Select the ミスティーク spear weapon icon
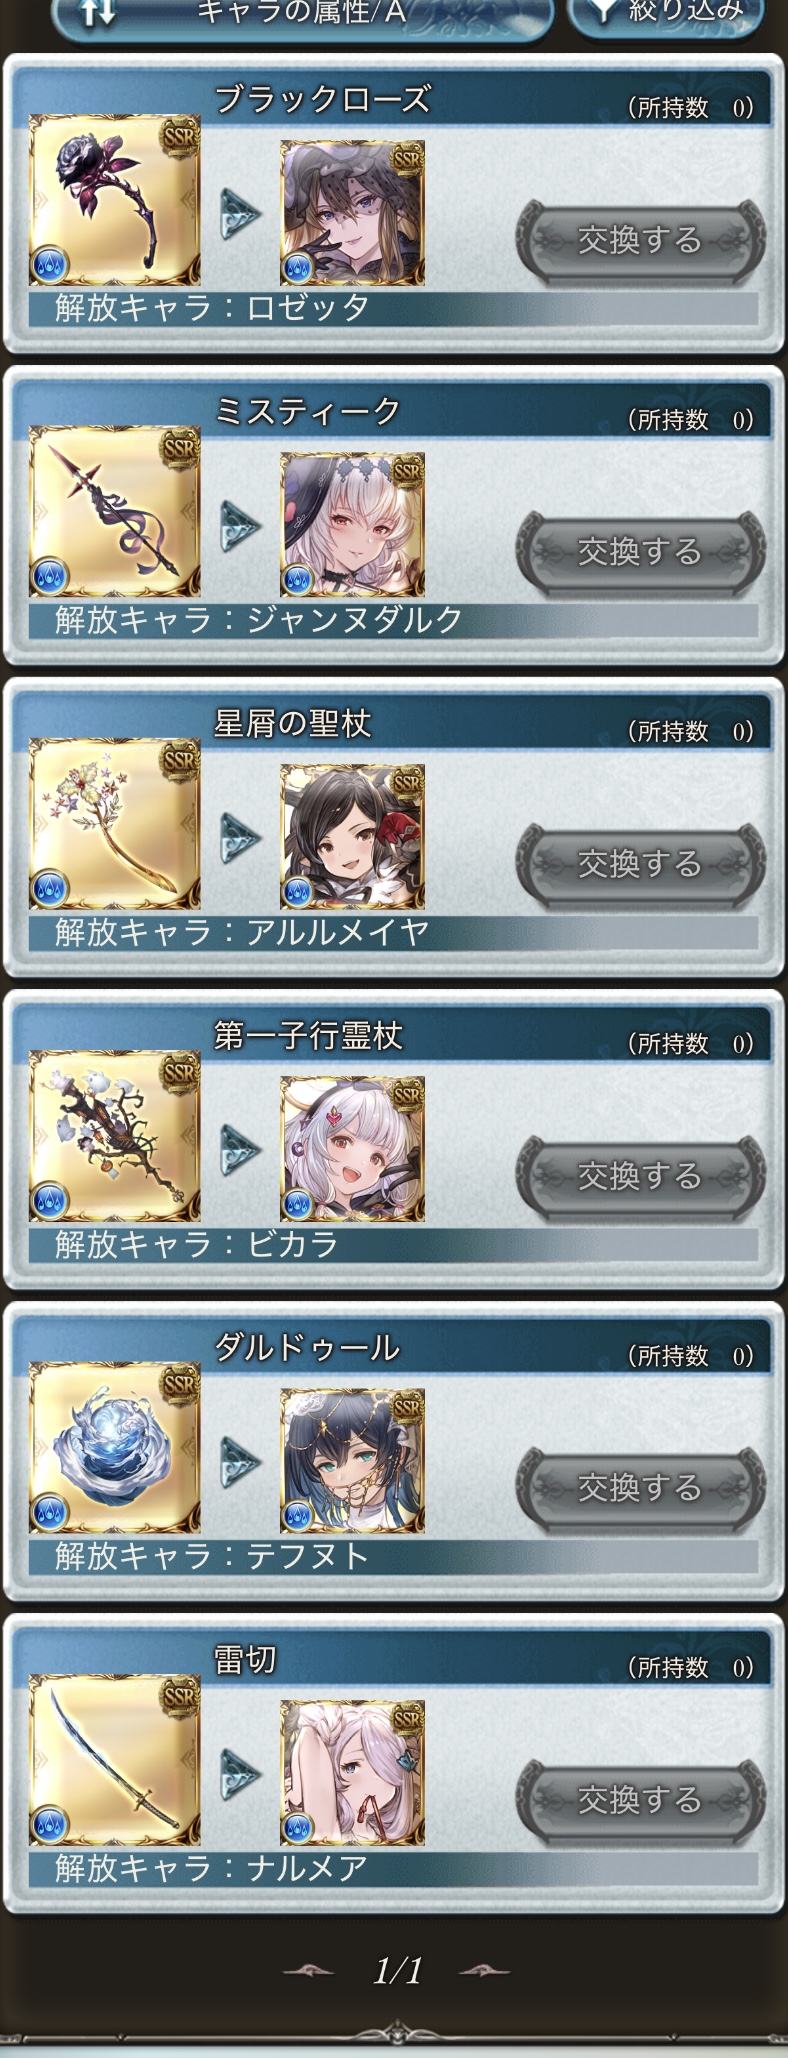 (114, 512)
